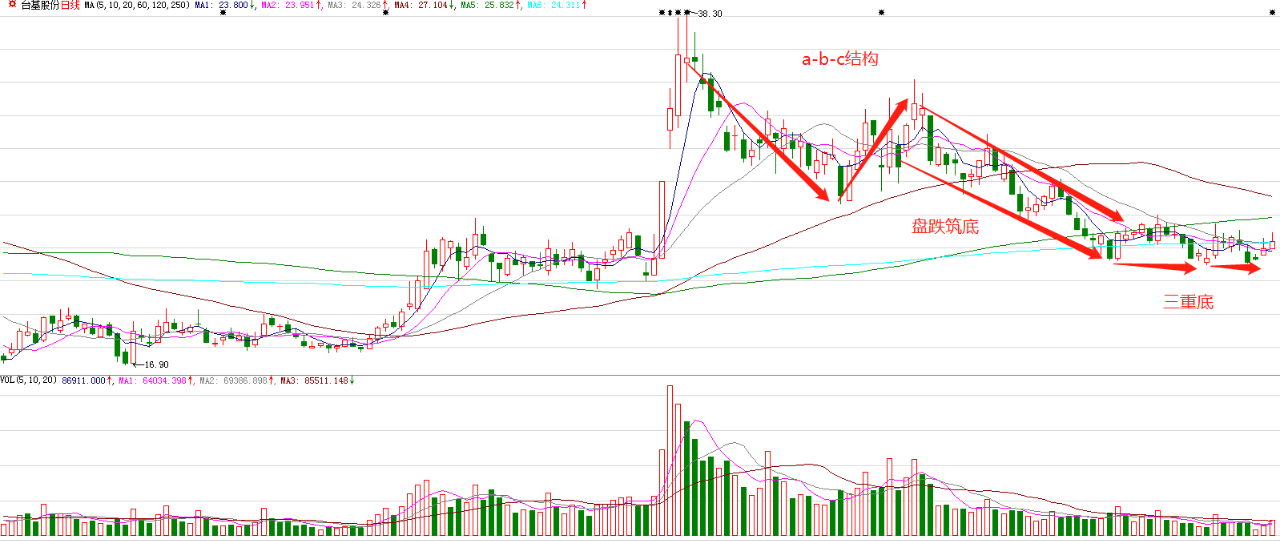The height and width of the screenshot is (541, 1280).
Task: Click the 16.90 low price label
Action: coord(156,365)
